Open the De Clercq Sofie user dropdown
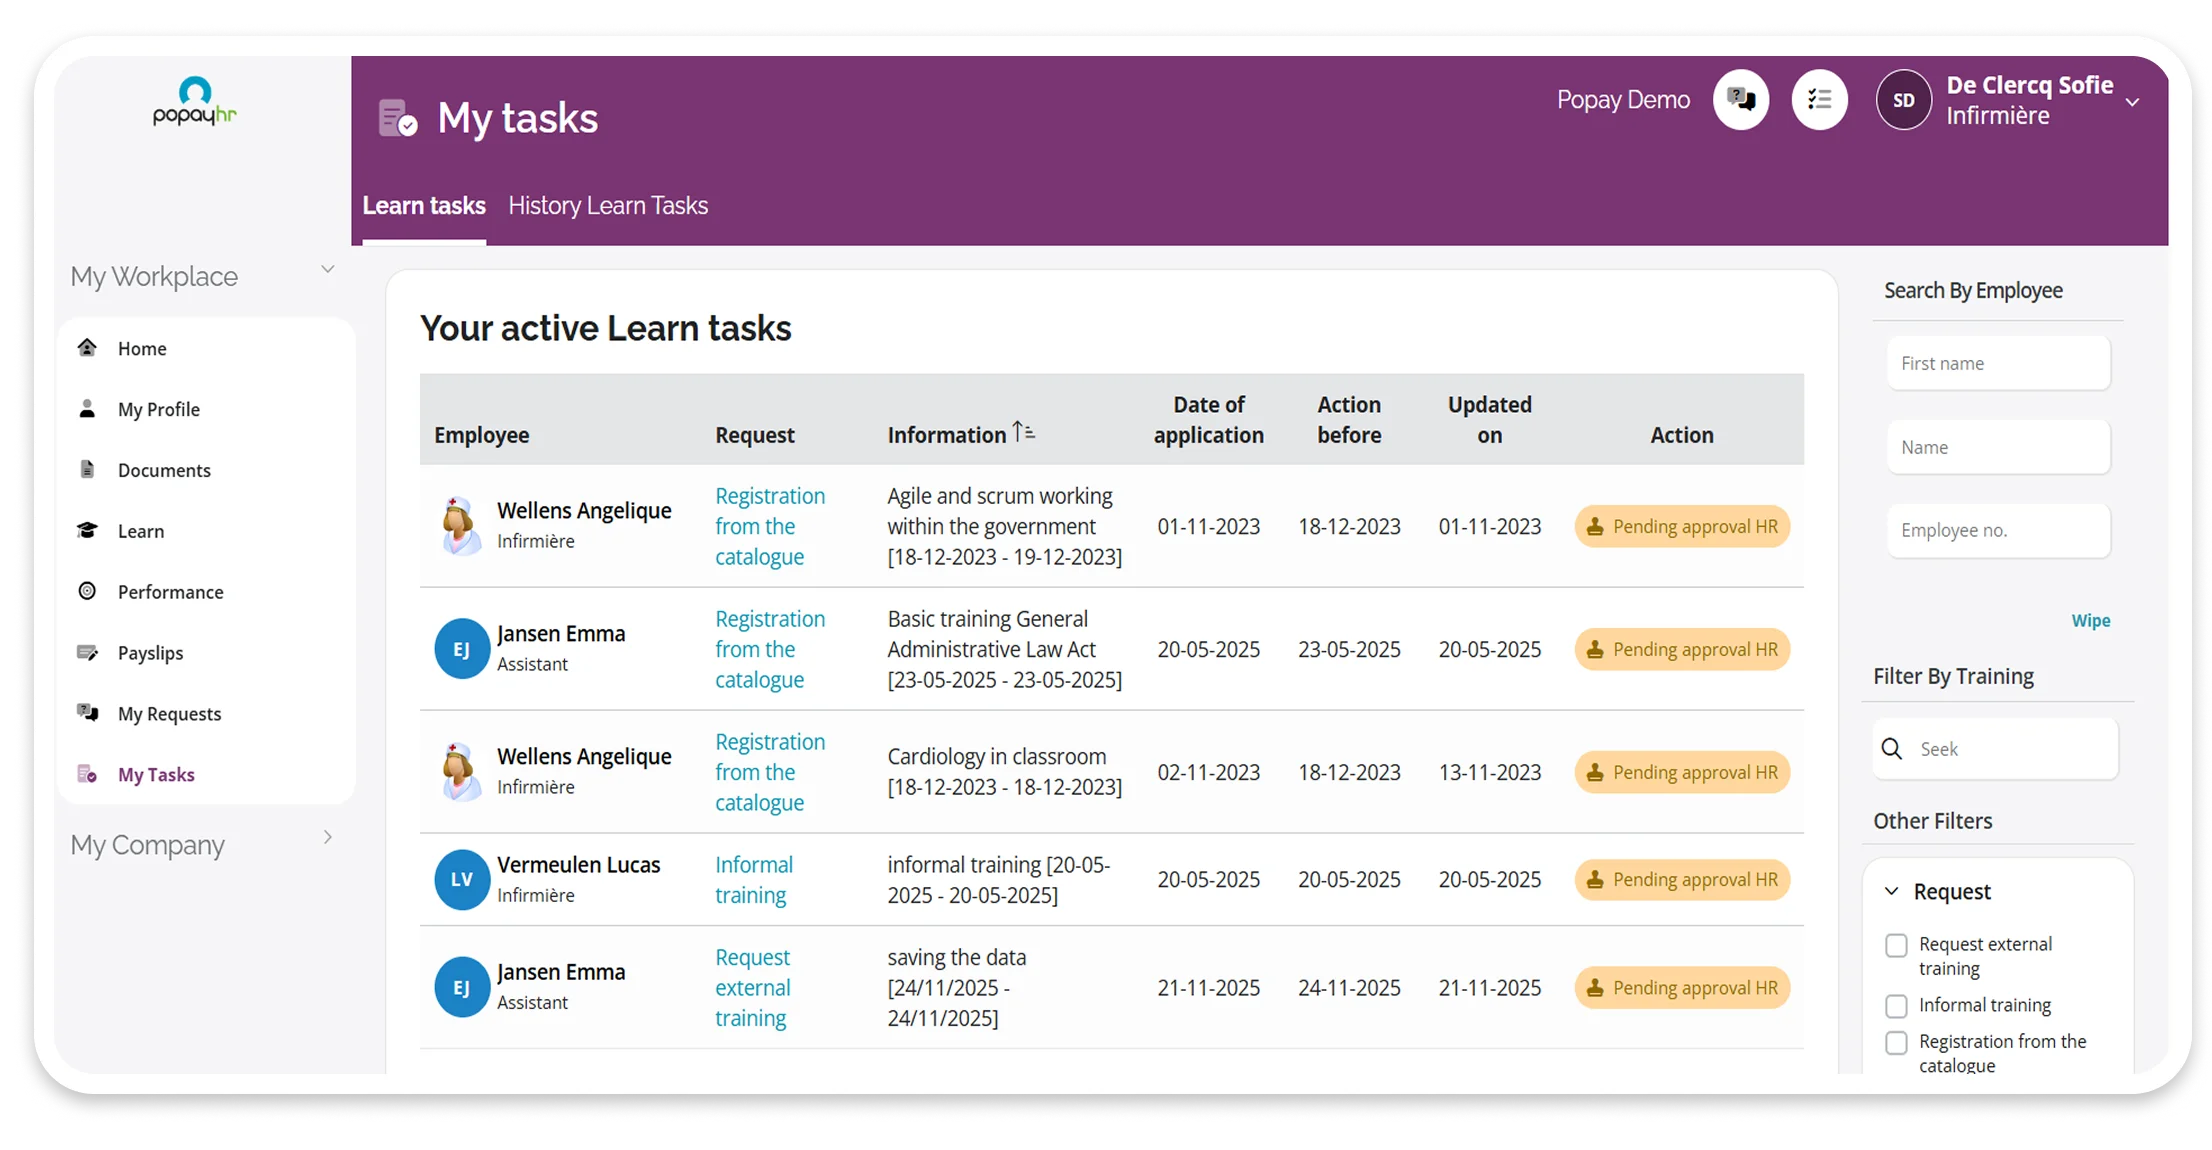This screenshot has width=2212, height=1150. coord(2133,102)
